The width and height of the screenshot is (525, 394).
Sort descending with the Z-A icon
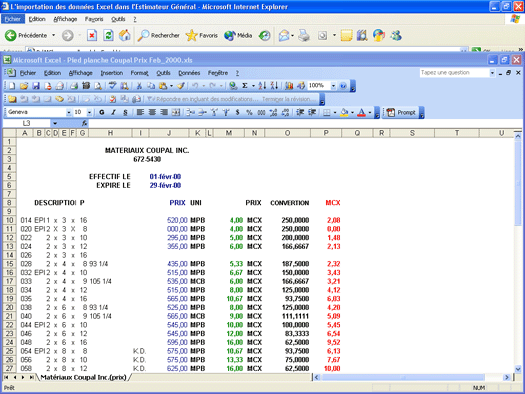274,86
